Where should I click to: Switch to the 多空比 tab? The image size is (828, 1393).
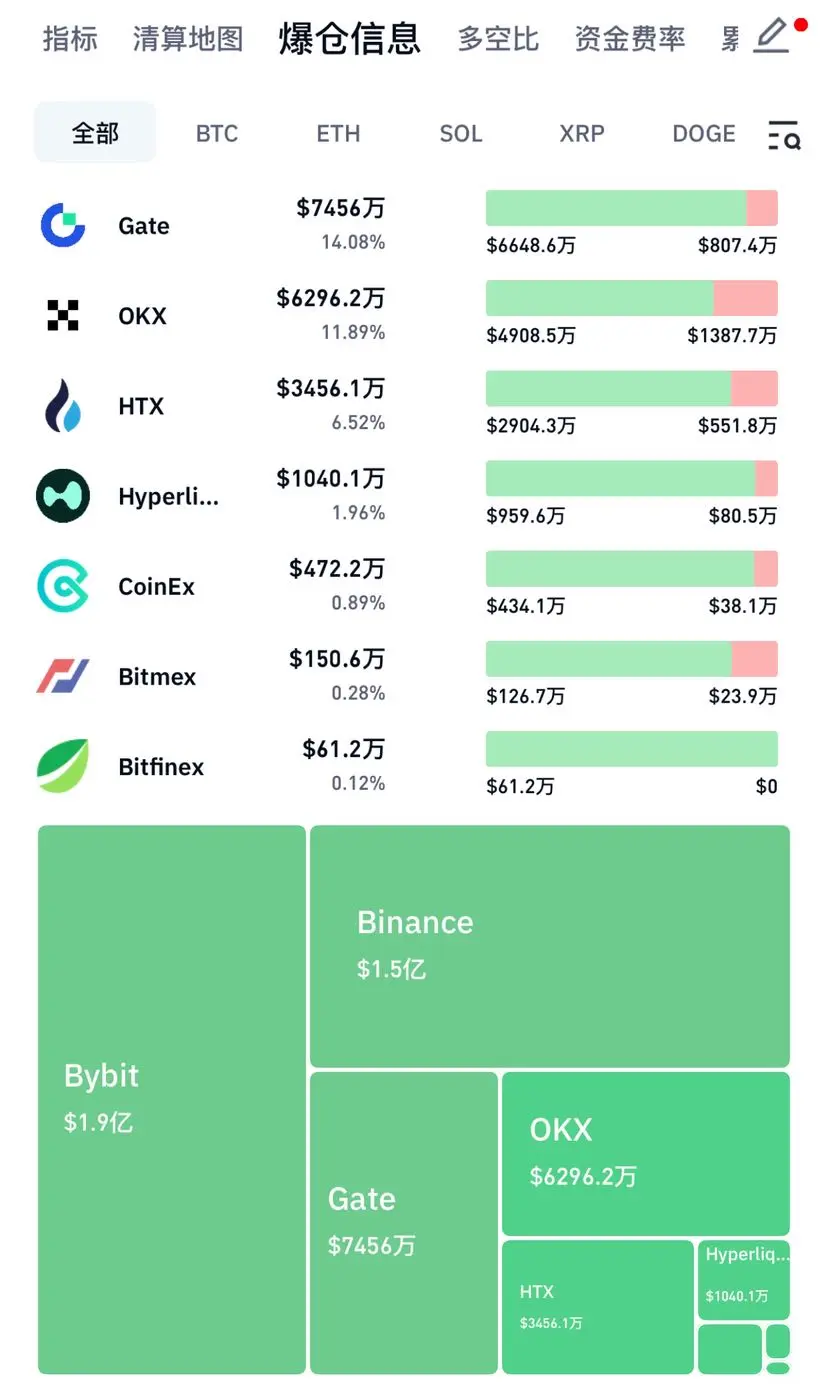click(x=498, y=39)
